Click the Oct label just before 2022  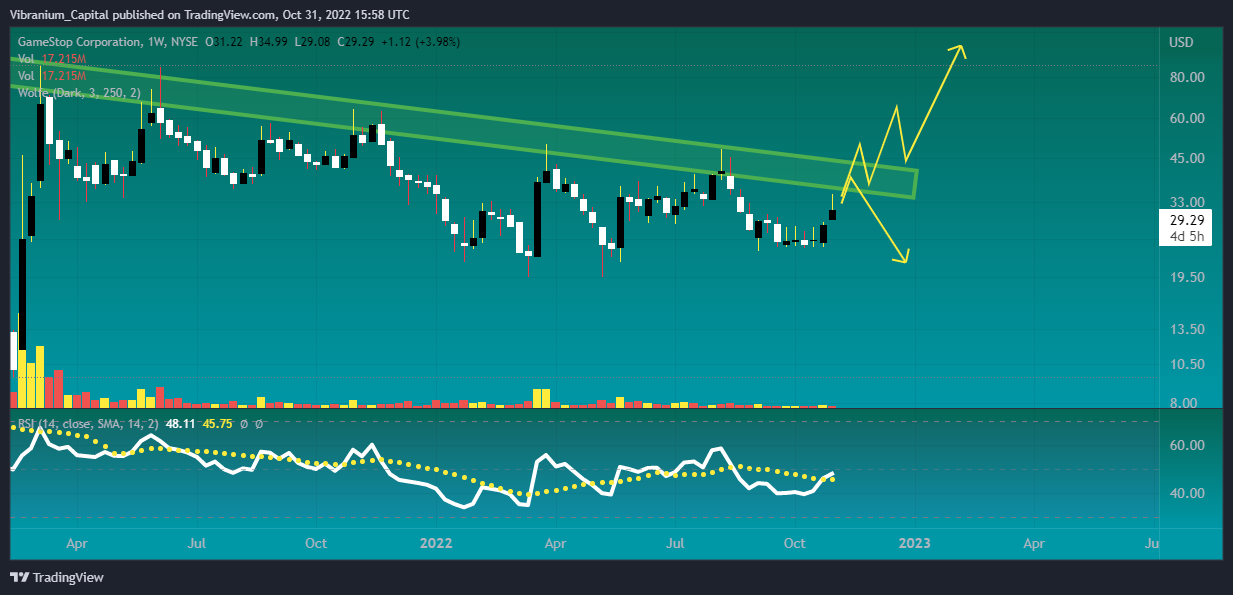(x=316, y=544)
